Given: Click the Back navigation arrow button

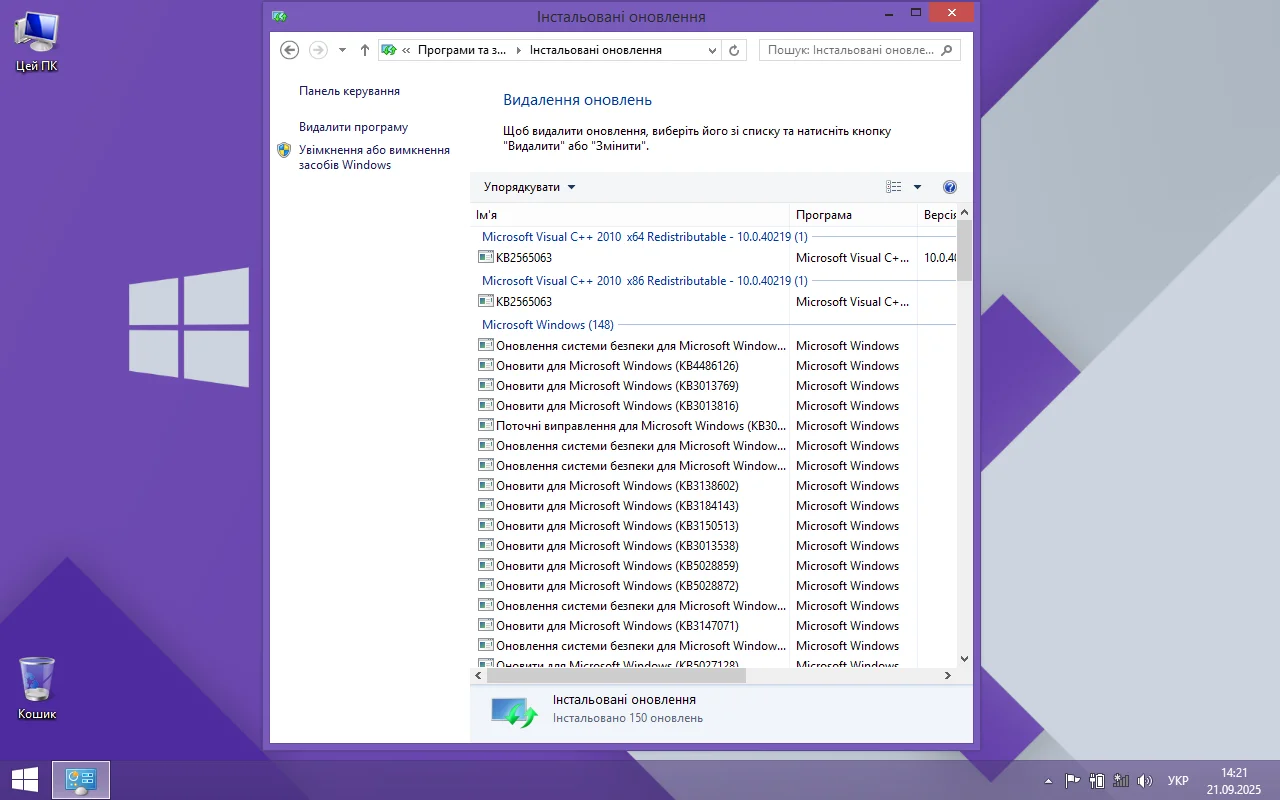Looking at the screenshot, I should [289, 50].
